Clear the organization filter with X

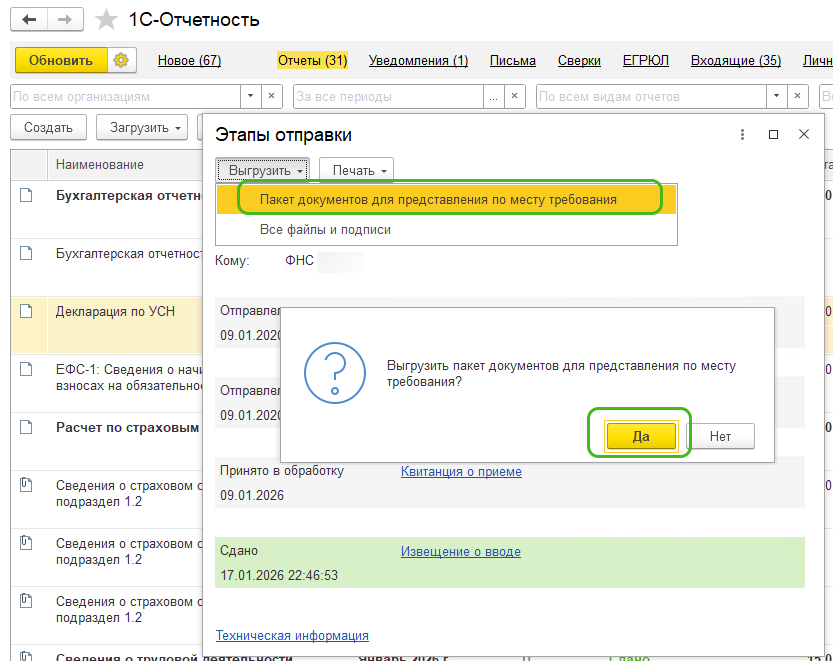pyautogui.click(x=273, y=97)
